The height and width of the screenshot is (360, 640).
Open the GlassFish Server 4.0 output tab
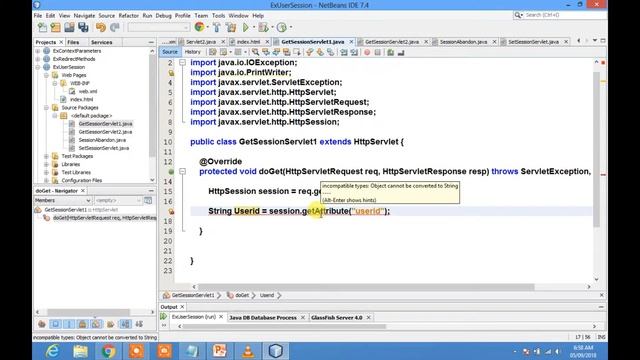pos(337,317)
